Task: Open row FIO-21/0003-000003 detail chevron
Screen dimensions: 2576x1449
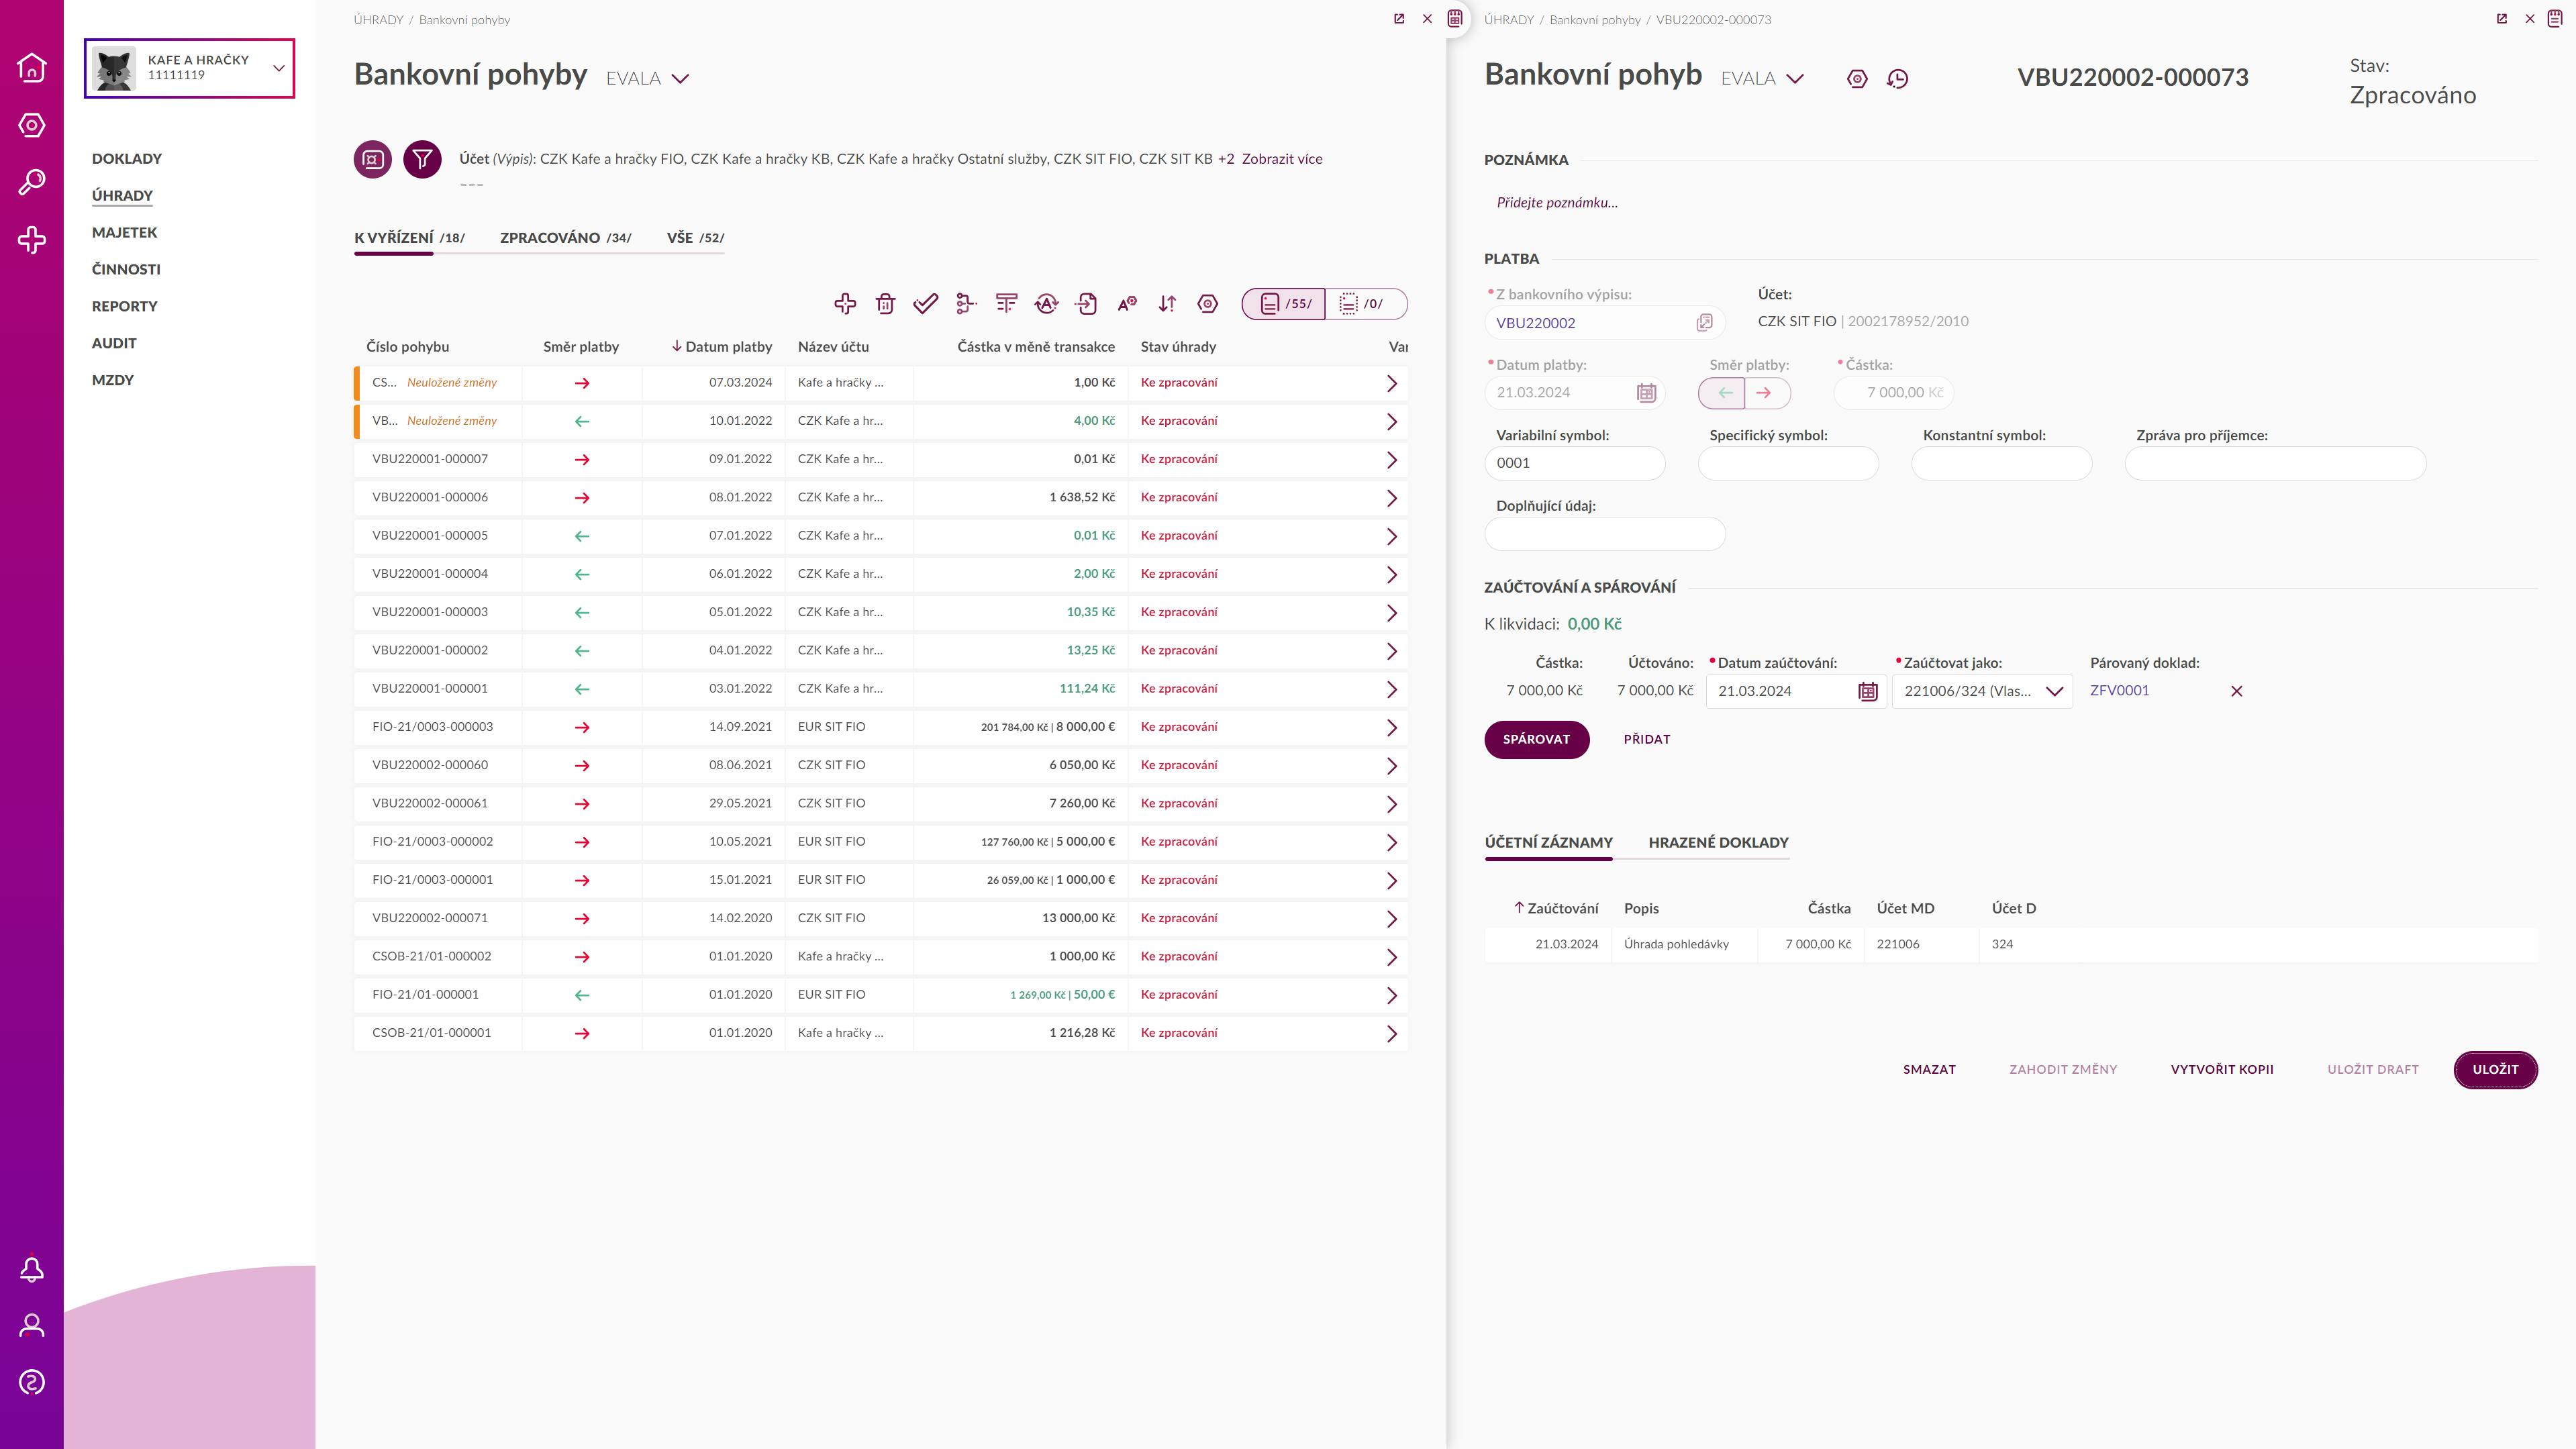Action: [x=1391, y=728]
